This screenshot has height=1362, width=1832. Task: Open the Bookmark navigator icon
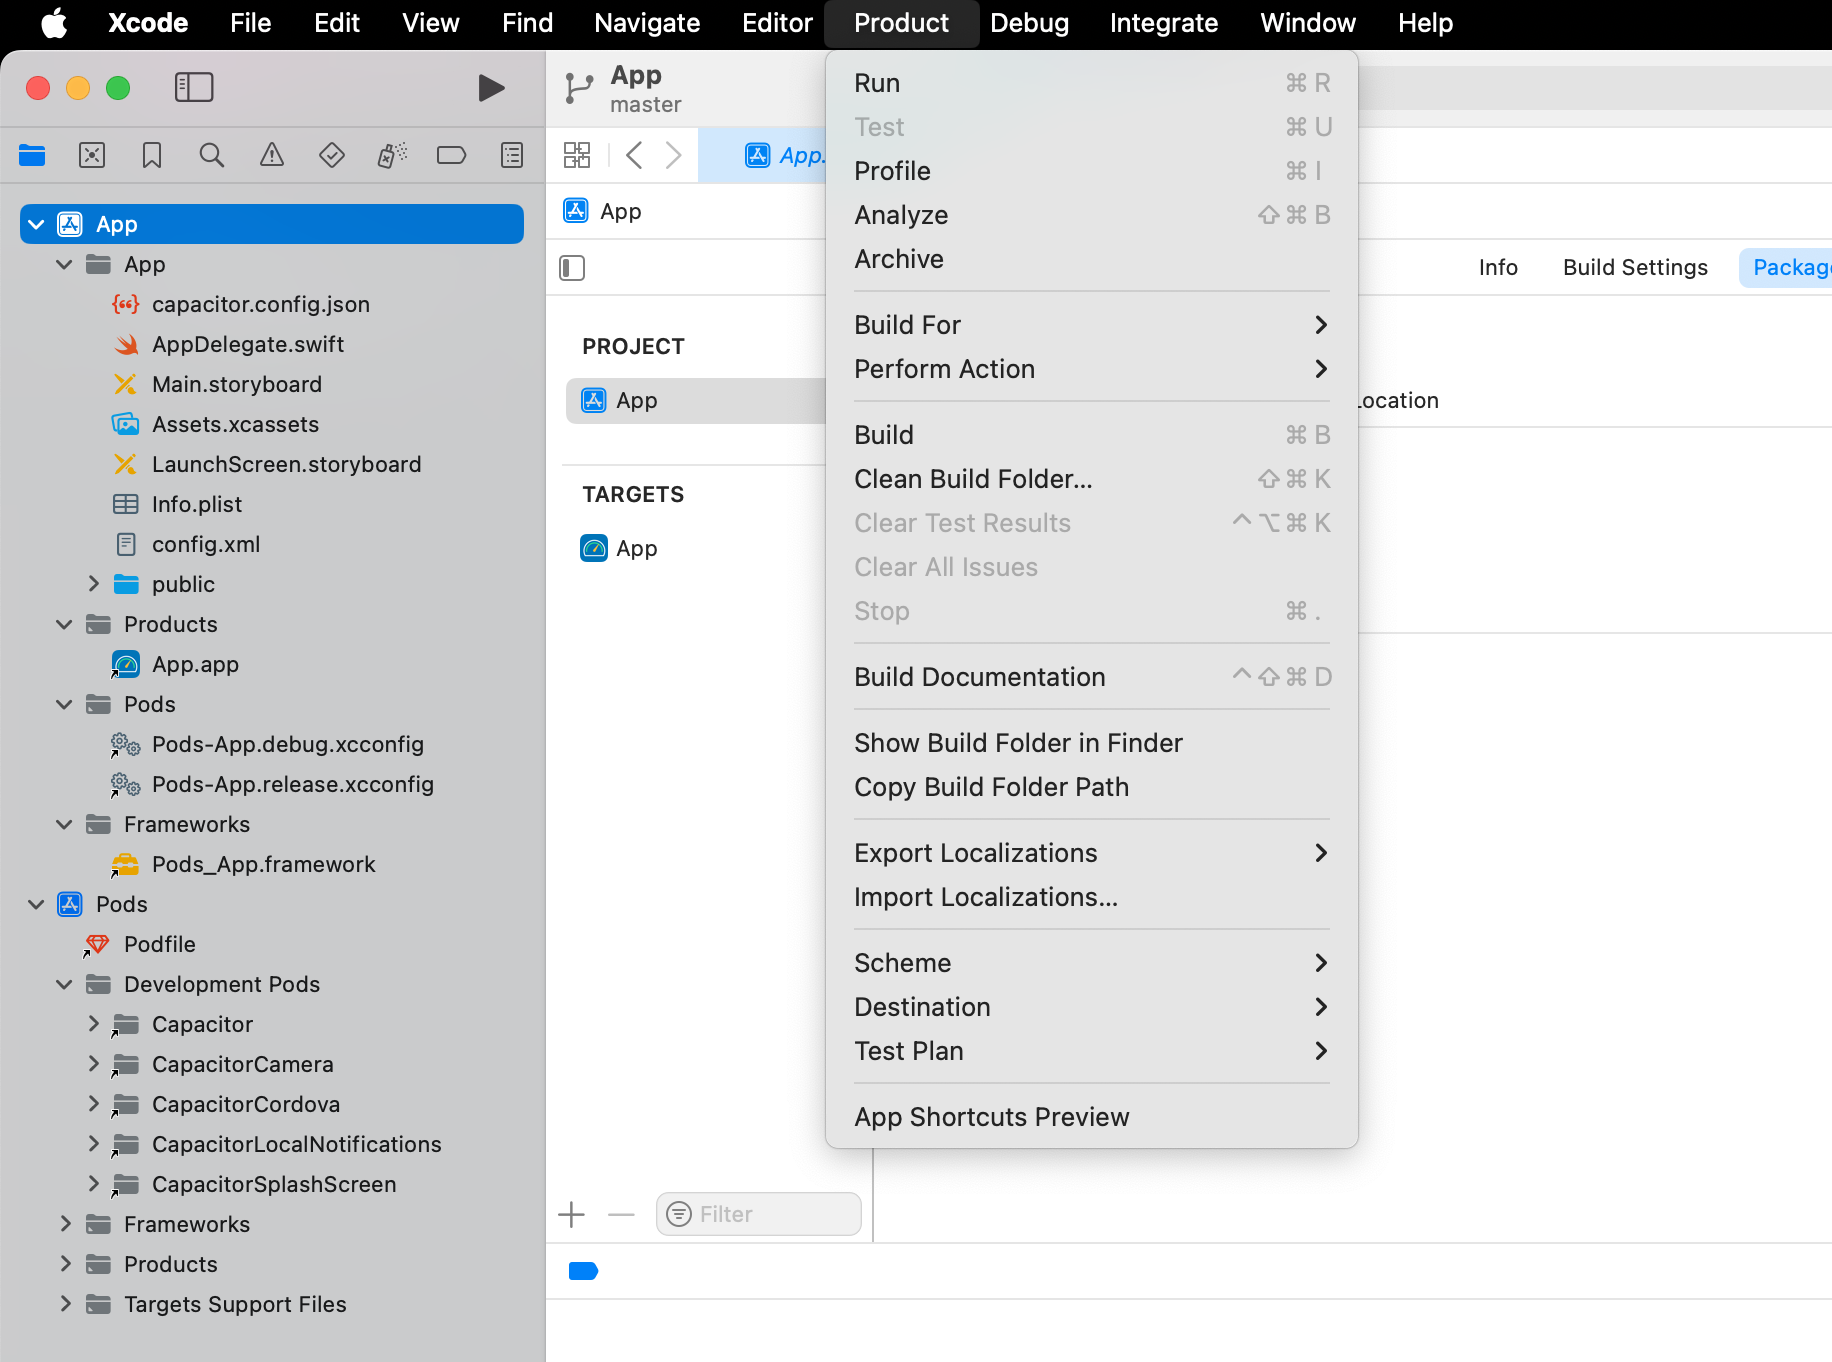click(152, 155)
